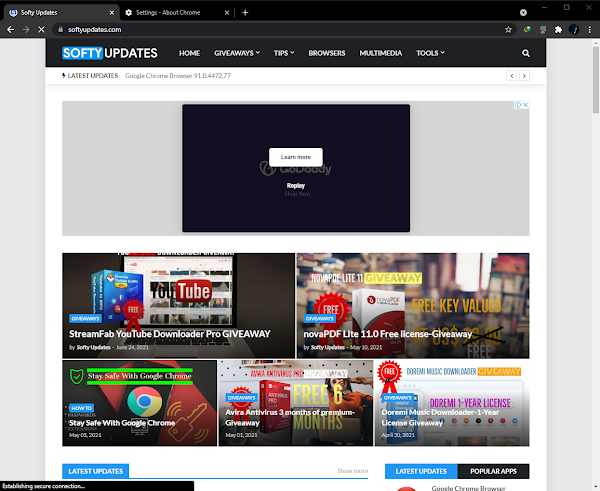Click the Learn more ad button

[x=296, y=157]
